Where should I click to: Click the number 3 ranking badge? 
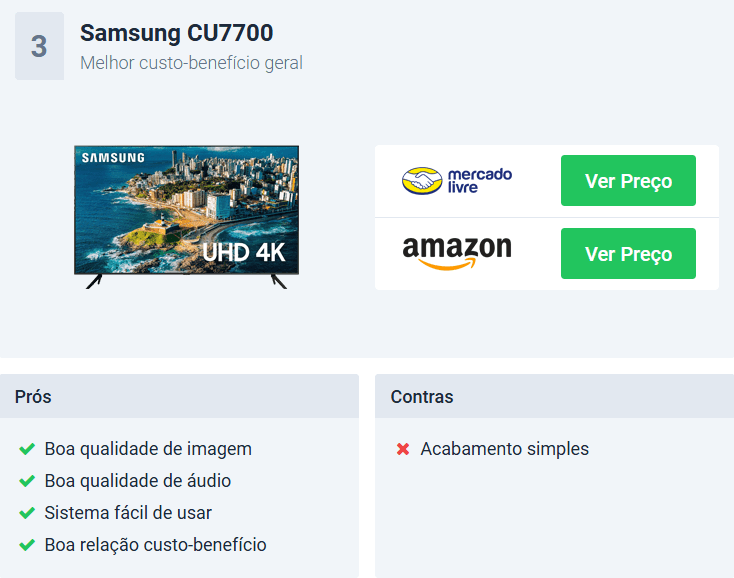tap(39, 46)
